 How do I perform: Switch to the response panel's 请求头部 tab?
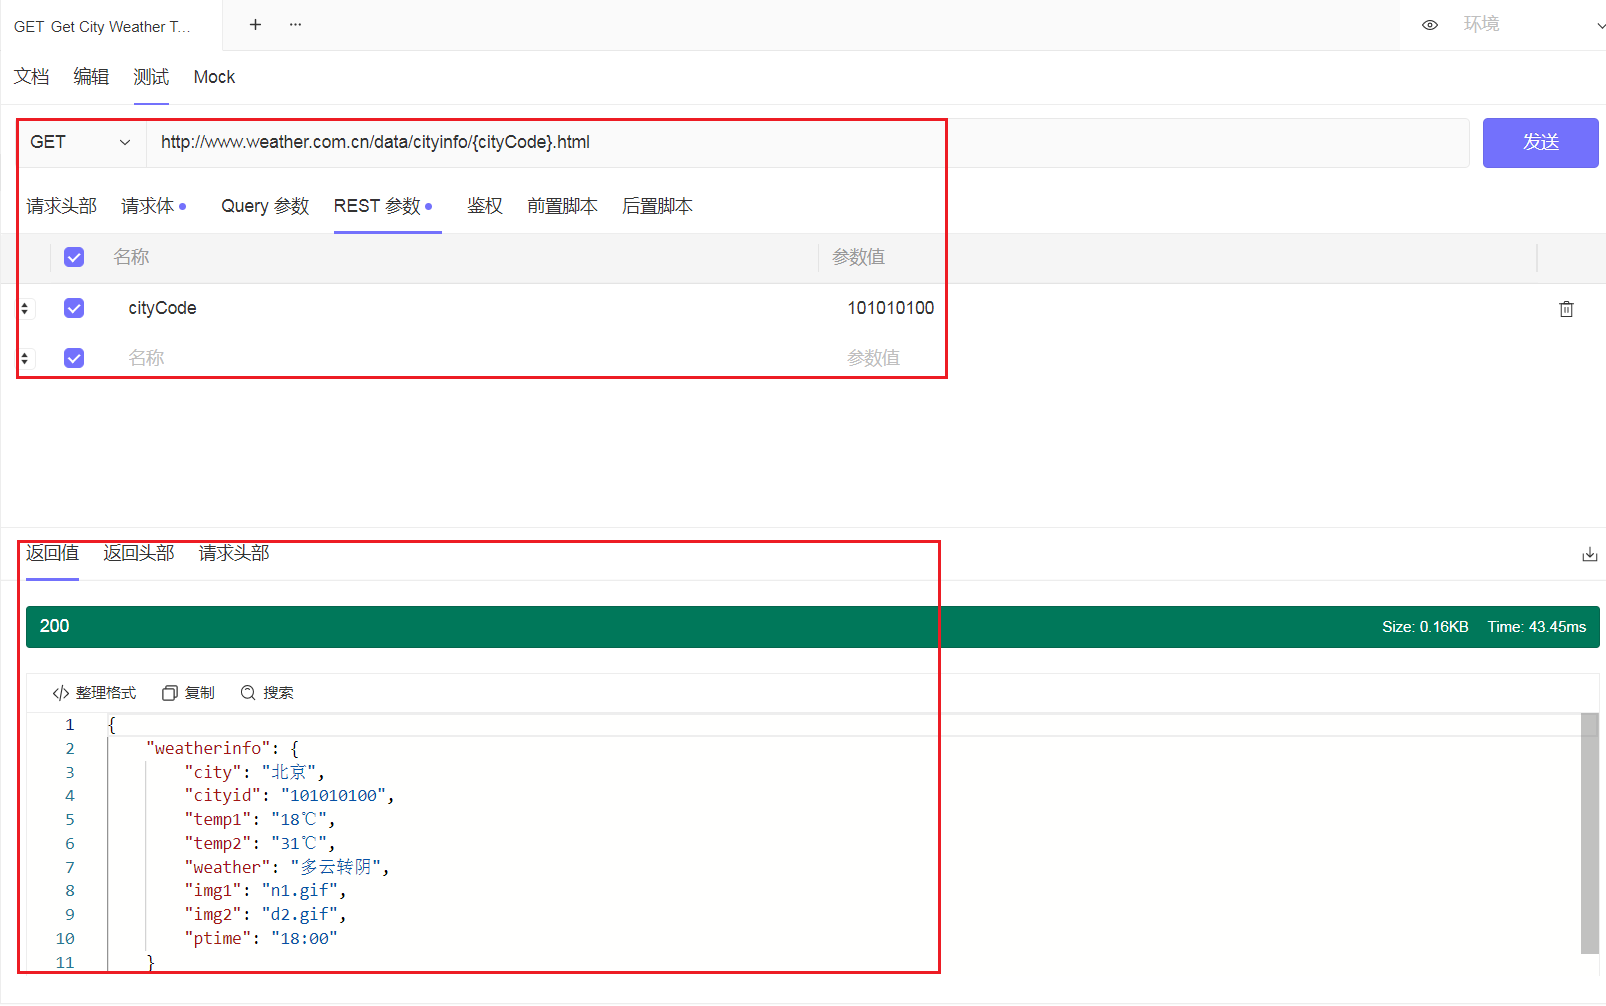tap(234, 553)
